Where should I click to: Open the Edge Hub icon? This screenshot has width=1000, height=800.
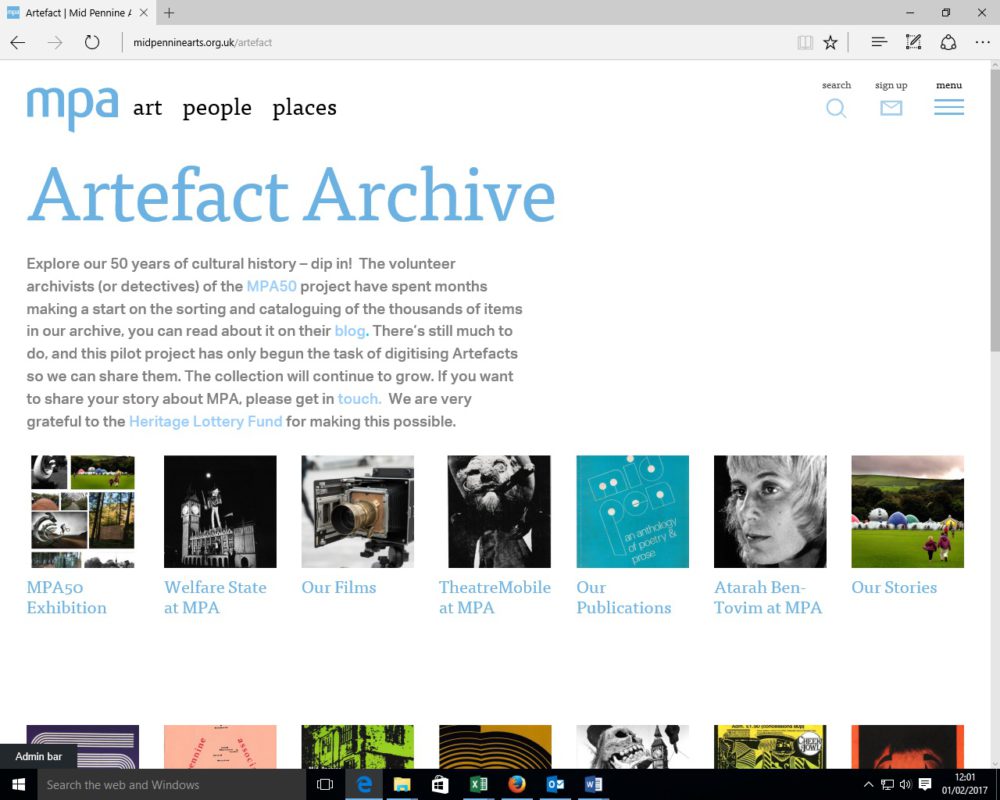coord(879,42)
